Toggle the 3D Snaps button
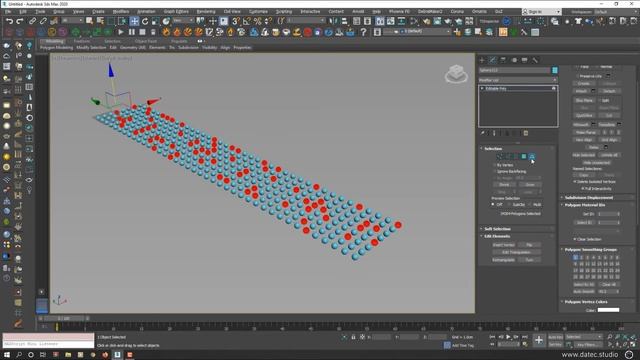Image resolution: width=640 pixels, height=360 pixels. pyautogui.click(x=236, y=21)
